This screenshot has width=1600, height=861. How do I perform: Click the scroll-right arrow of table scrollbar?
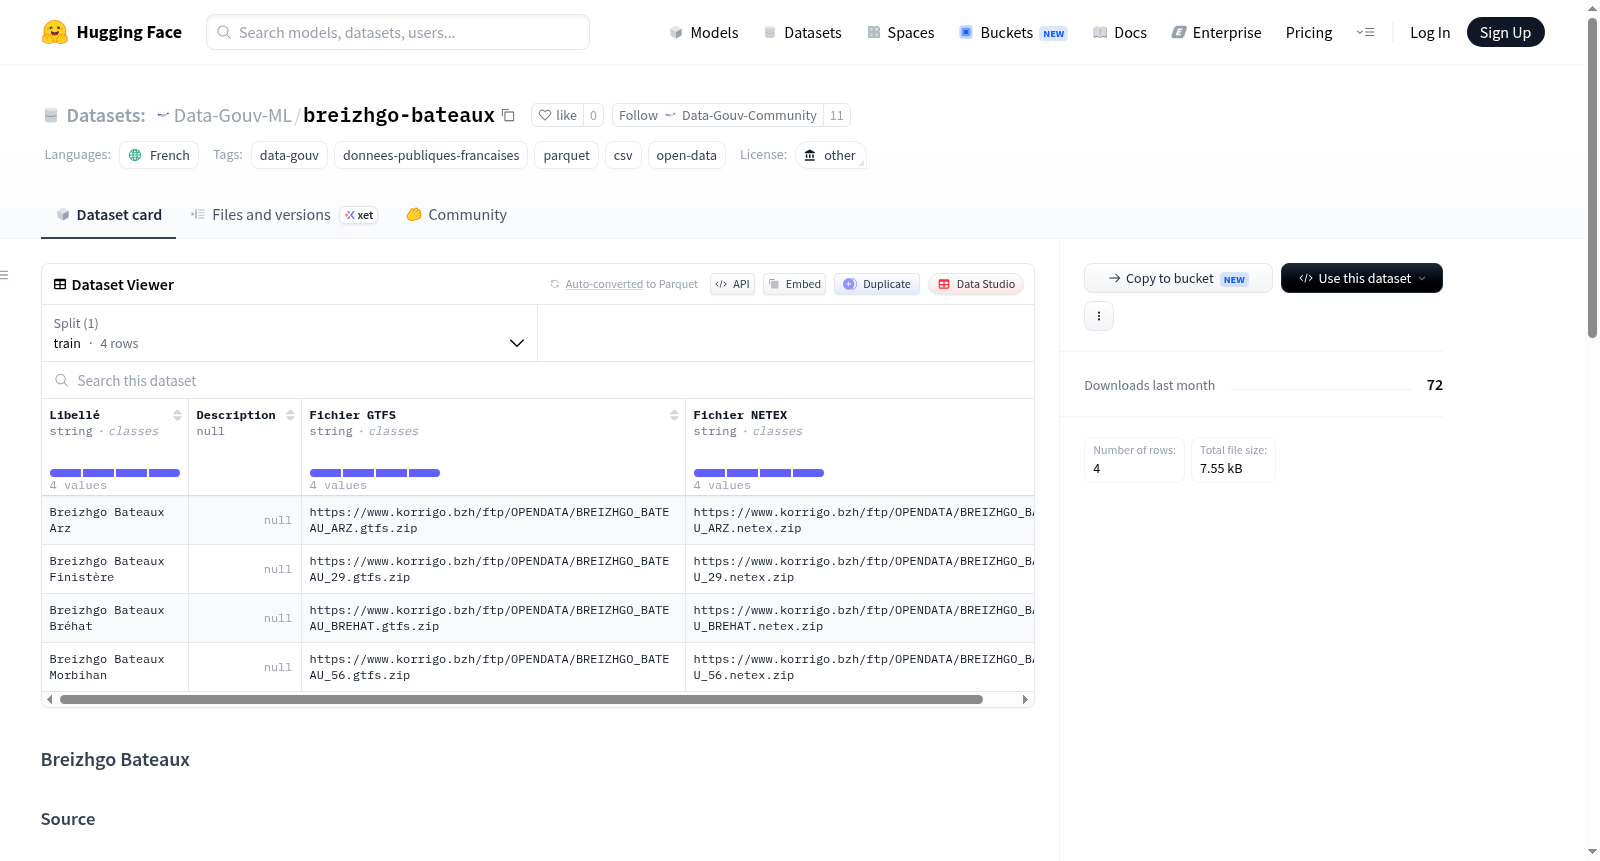click(1025, 700)
